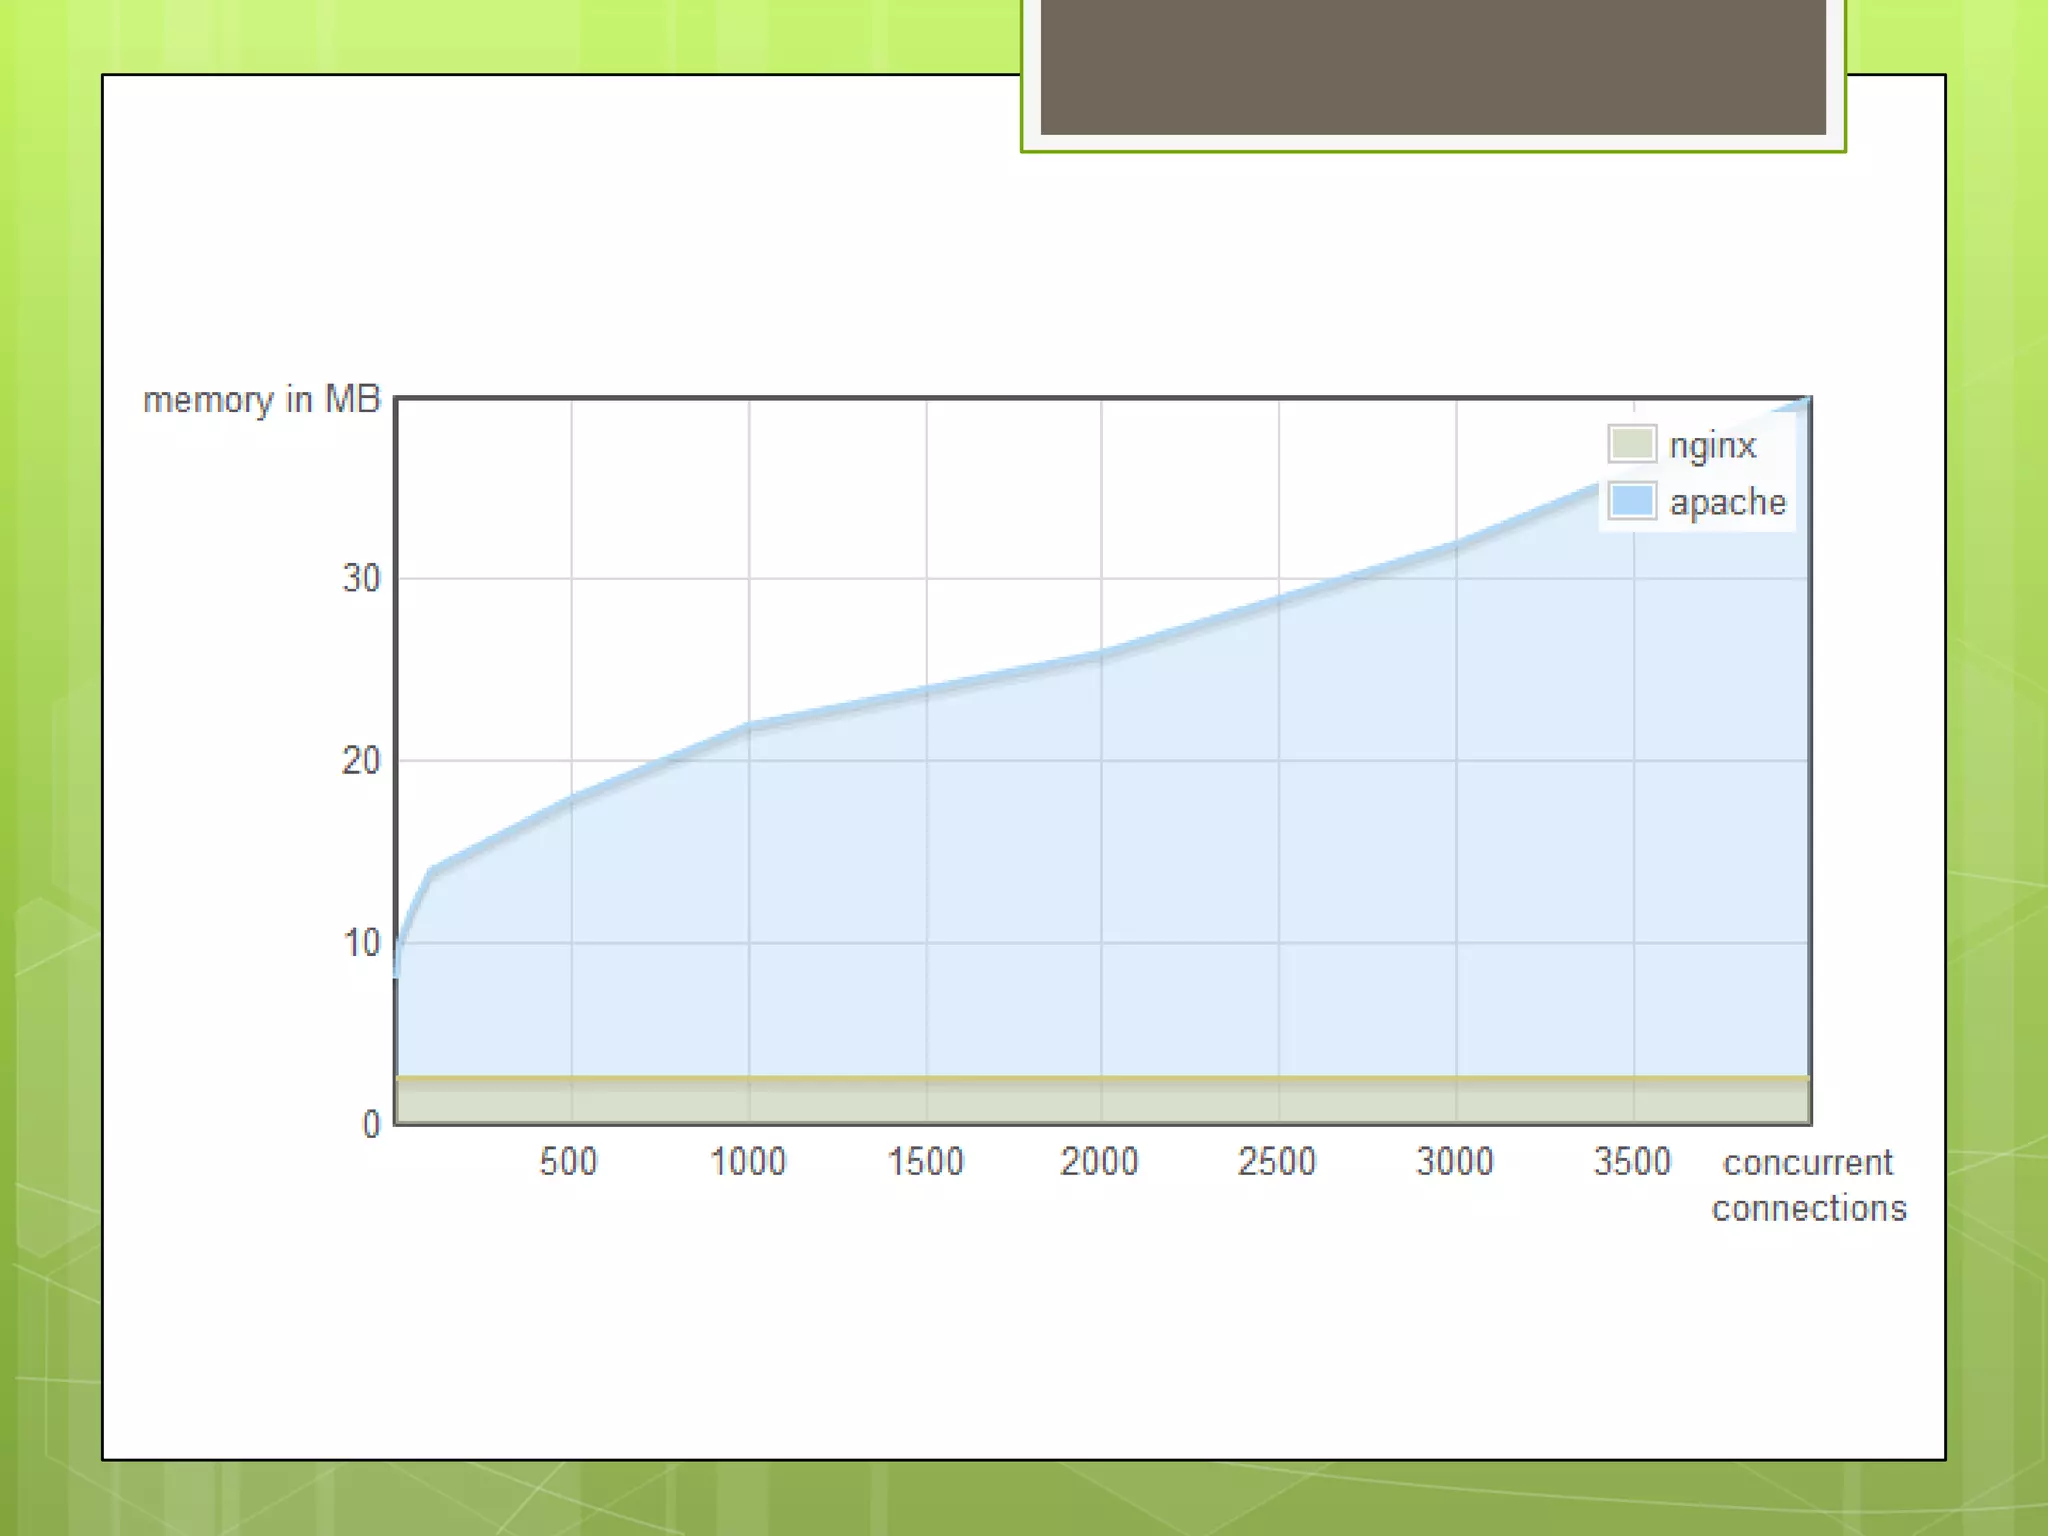
Task: Click the nginx legend label
Action: pos(1712,445)
